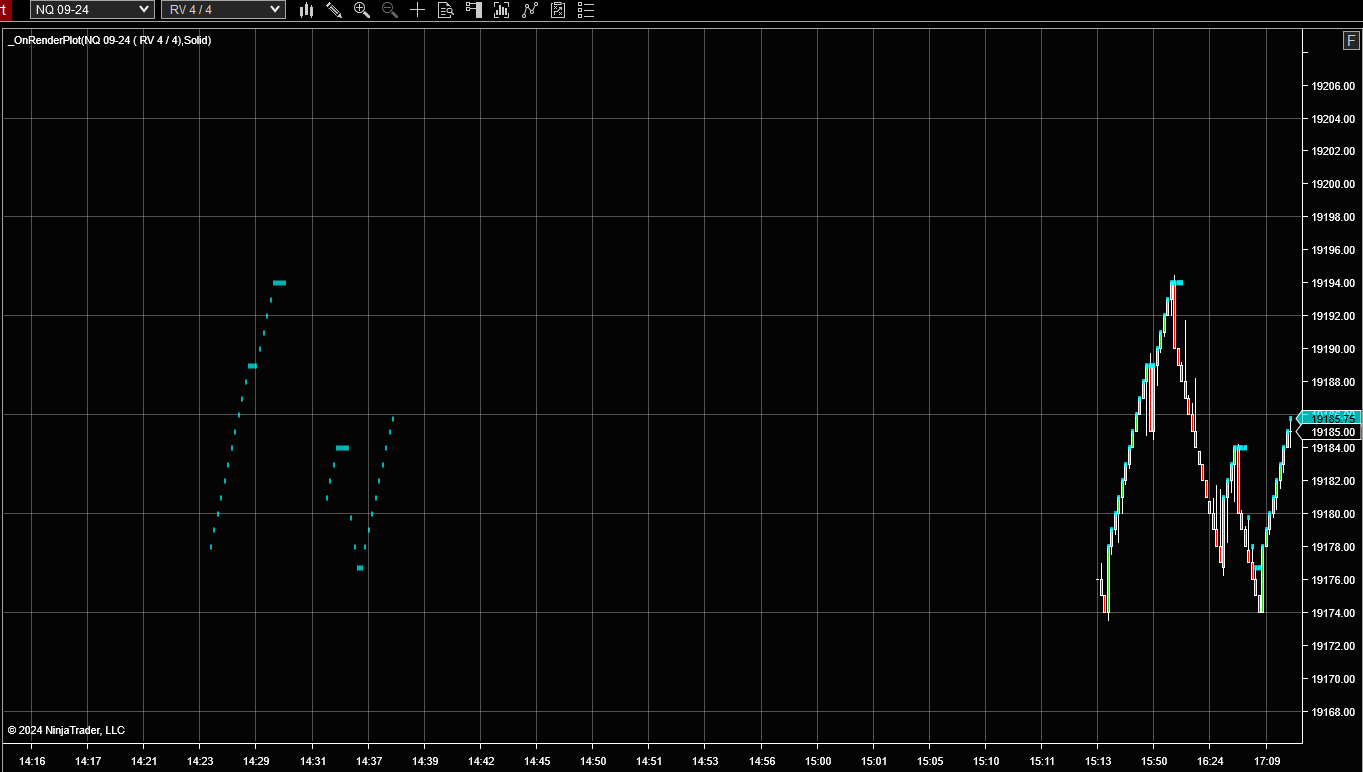Click the 19190.00 price axis label
This screenshot has height=772, width=1363.
pyautogui.click(x=1333, y=349)
